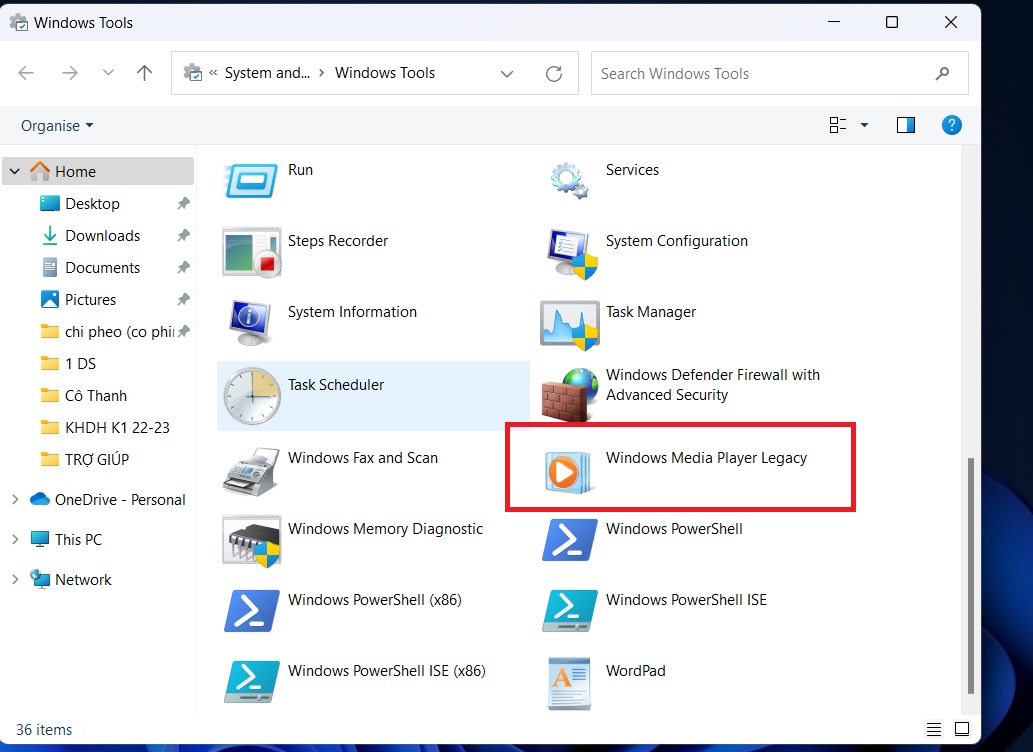Go up one folder level
This screenshot has height=752, width=1033.
pos(144,72)
